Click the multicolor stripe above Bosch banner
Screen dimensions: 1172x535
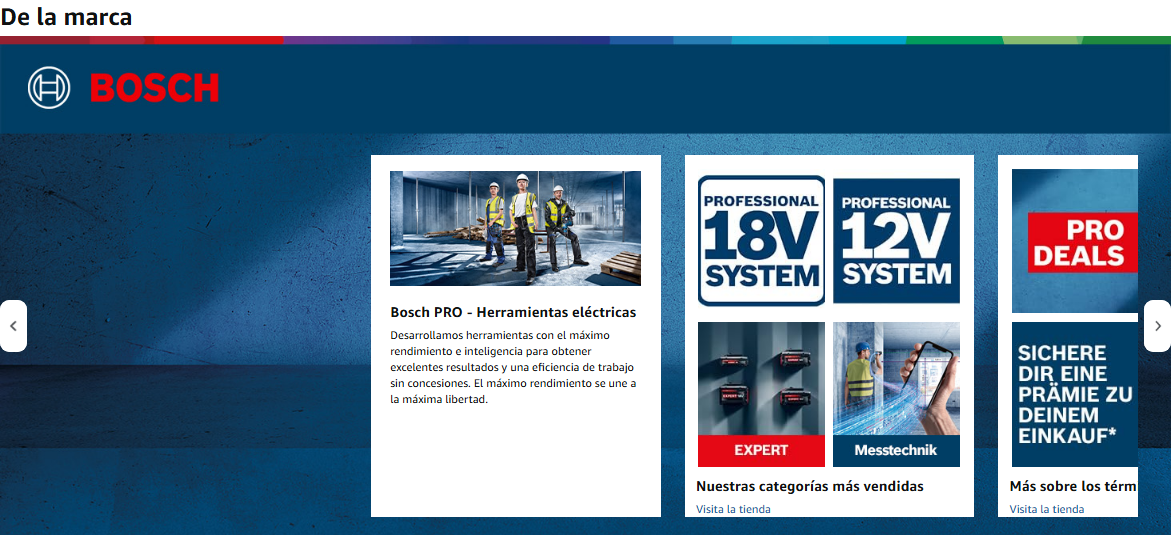tap(585, 40)
